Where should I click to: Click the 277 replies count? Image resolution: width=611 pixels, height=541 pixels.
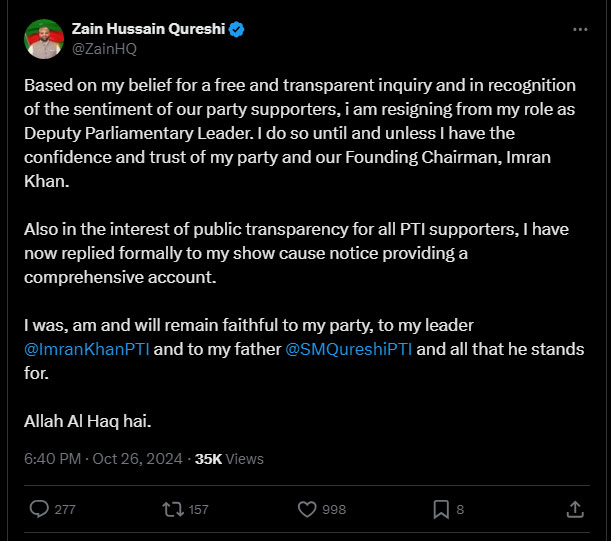pos(65,510)
